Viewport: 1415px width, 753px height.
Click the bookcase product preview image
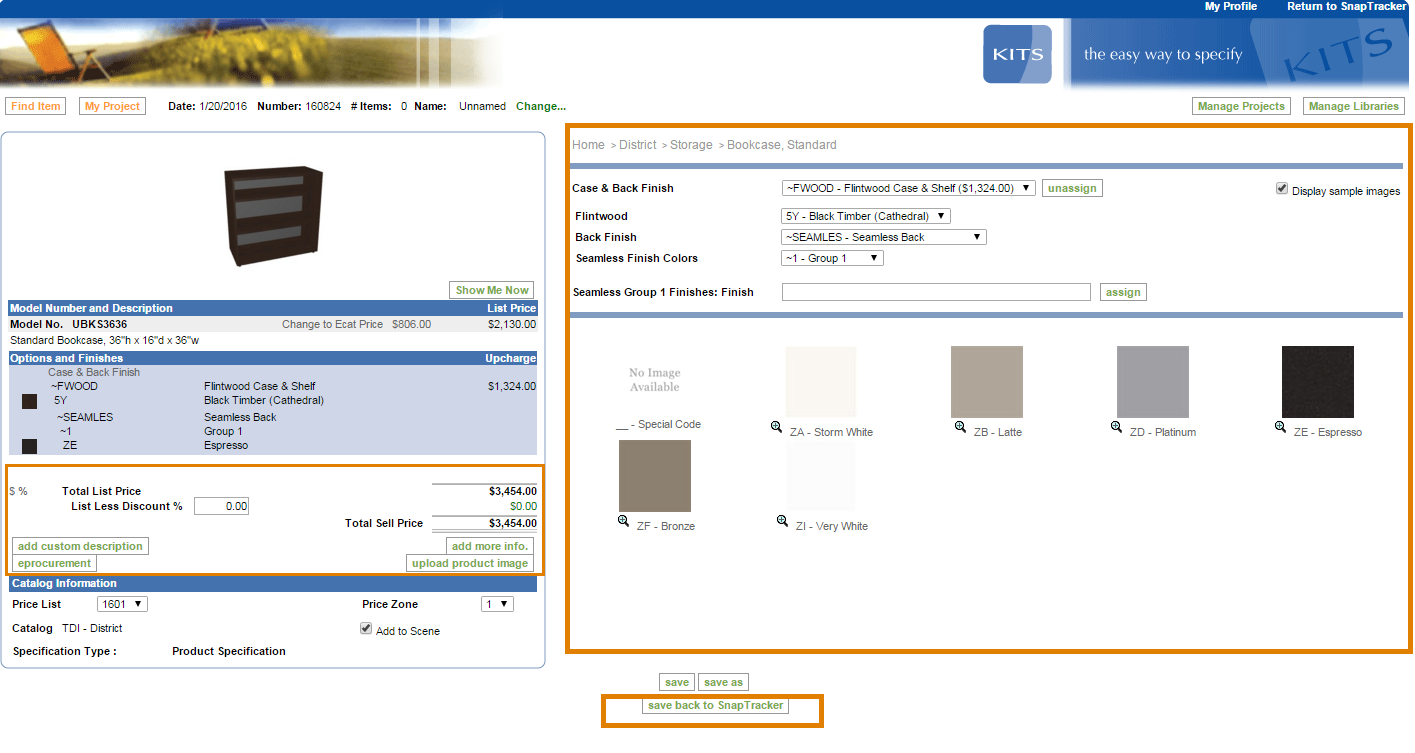[x=273, y=211]
